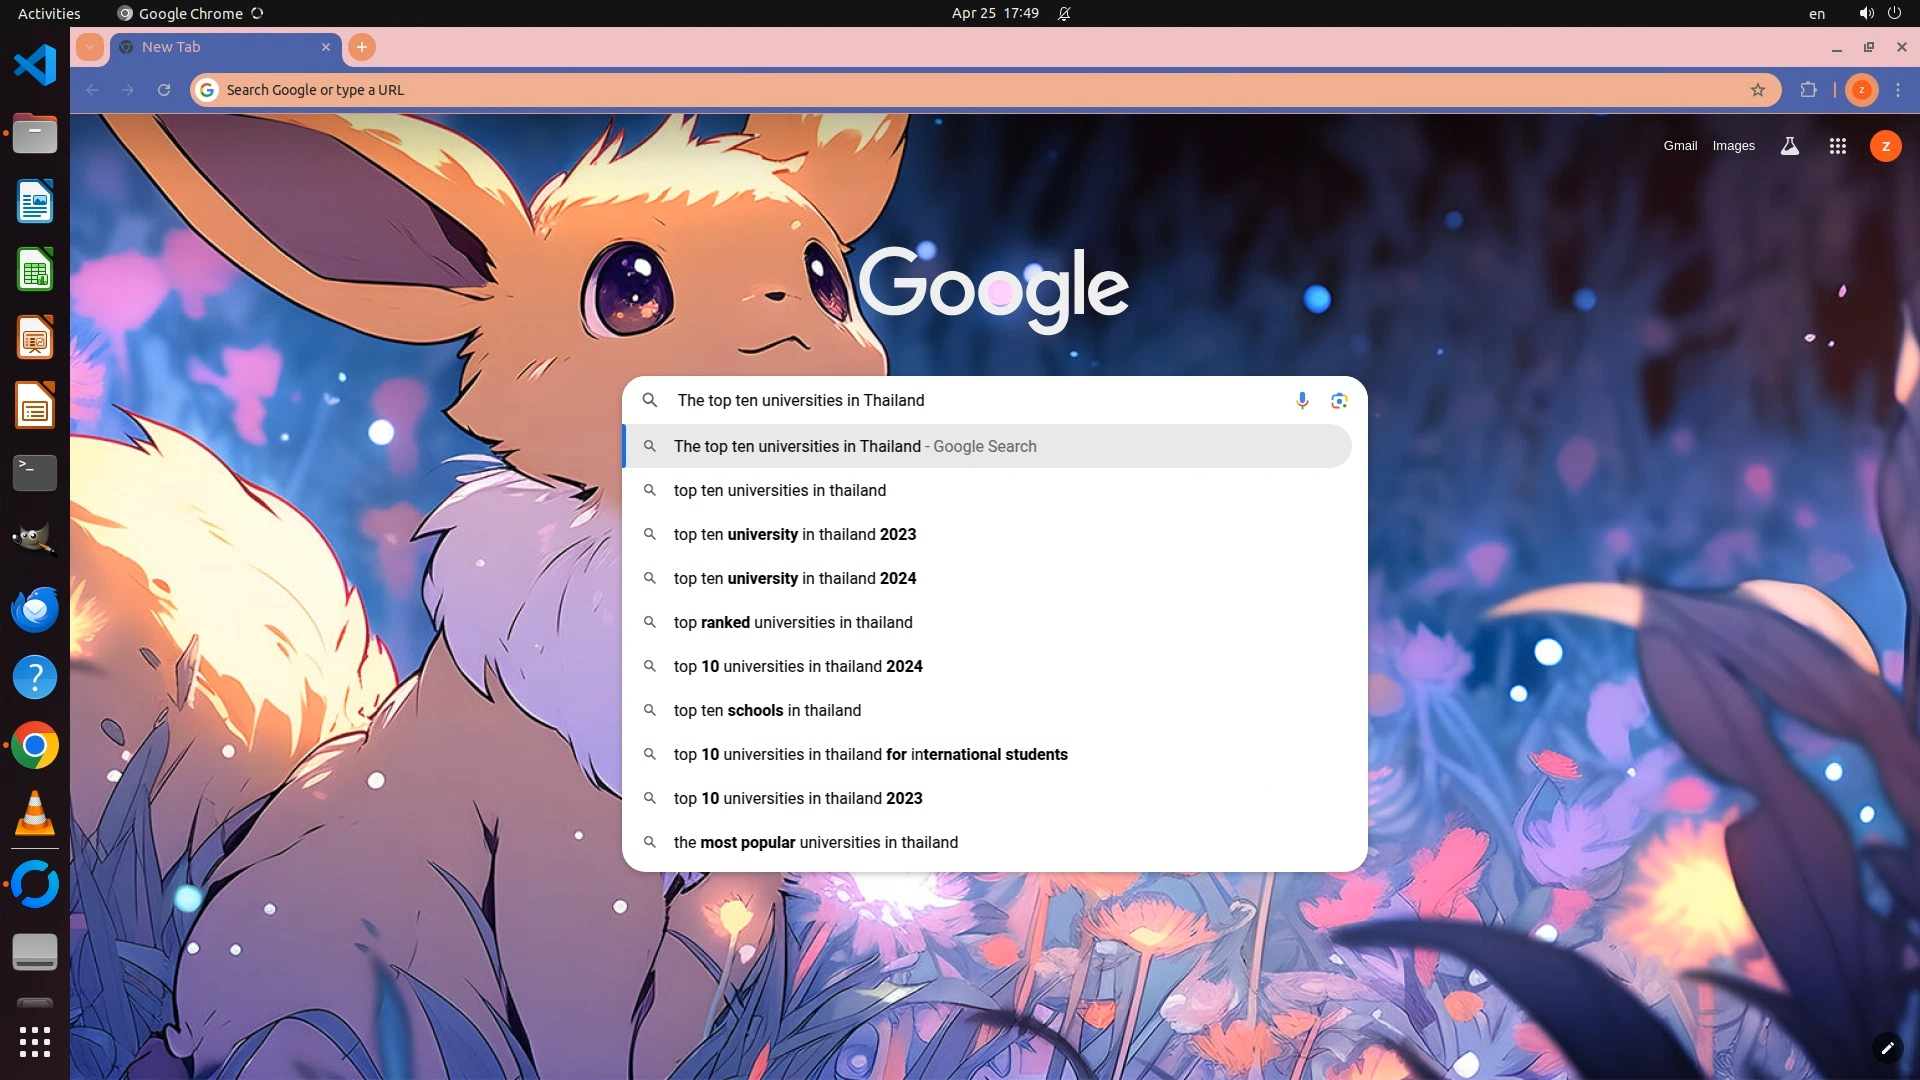The width and height of the screenshot is (1920, 1080).
Task: Open Chrome profile button in toolbar
Action: [x=1861, y=90]
